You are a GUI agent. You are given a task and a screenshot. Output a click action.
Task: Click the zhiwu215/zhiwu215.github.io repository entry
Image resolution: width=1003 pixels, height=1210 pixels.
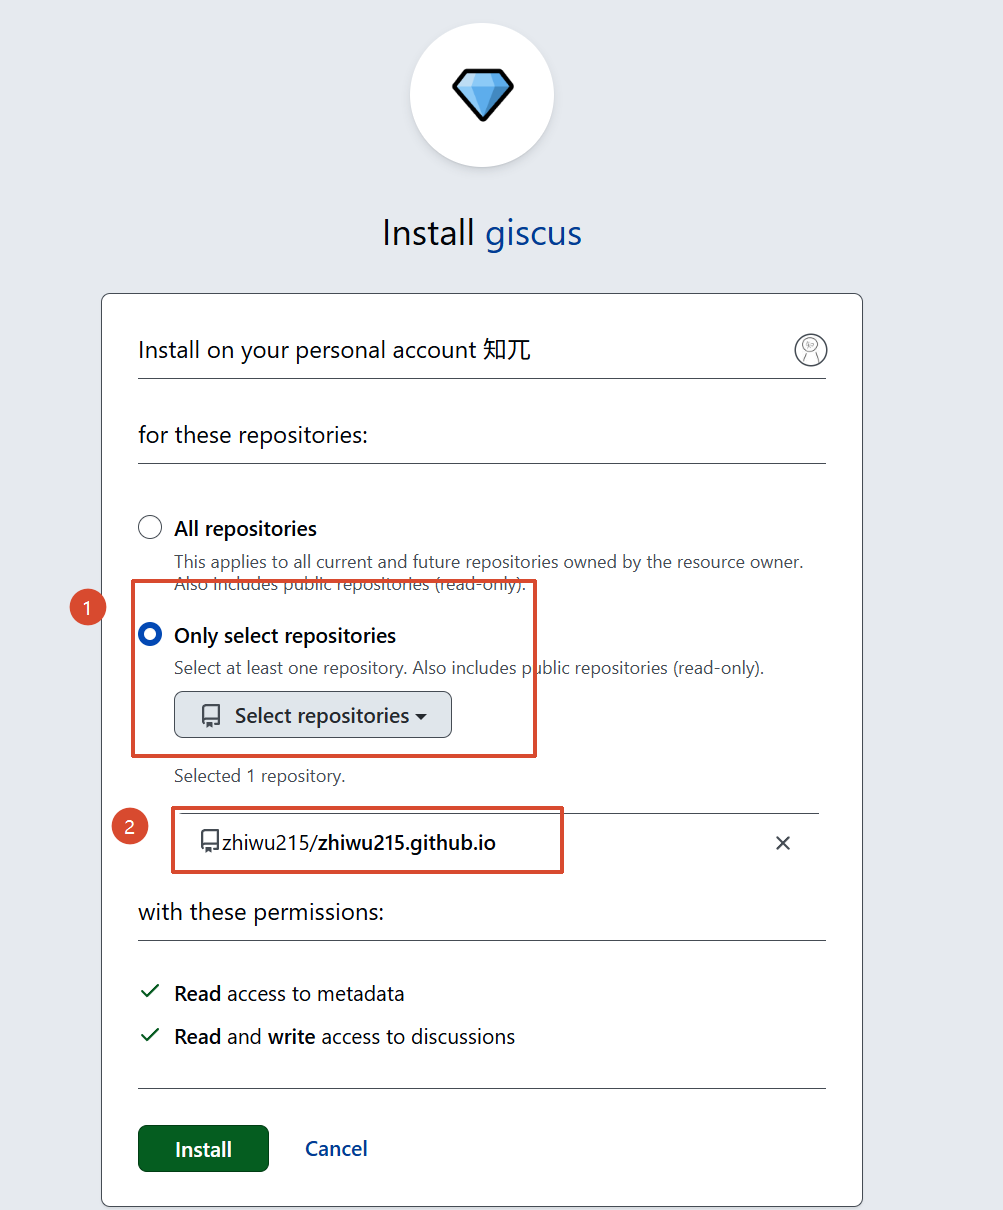(x=358, y=842)
